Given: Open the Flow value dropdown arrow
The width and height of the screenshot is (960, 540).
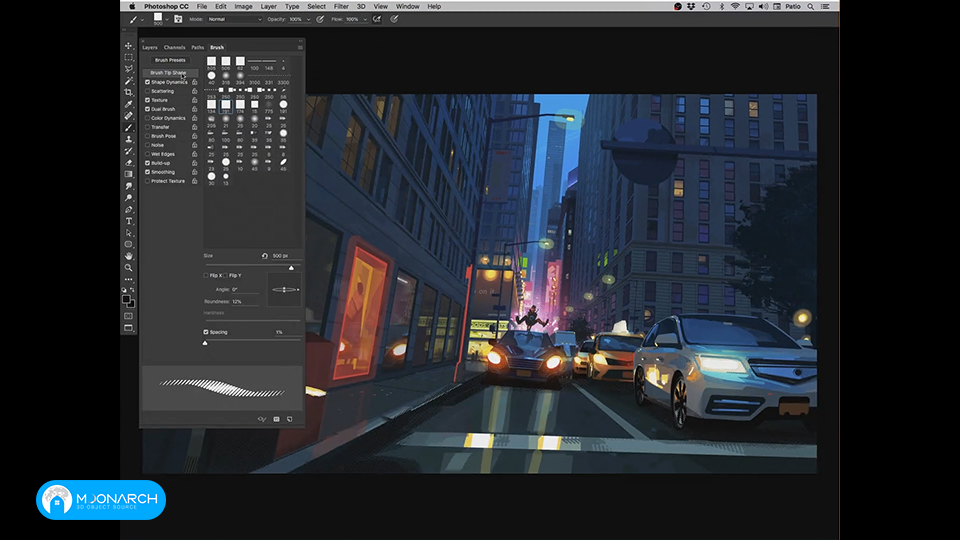Looking at the screenshot, I should [365, 19].
